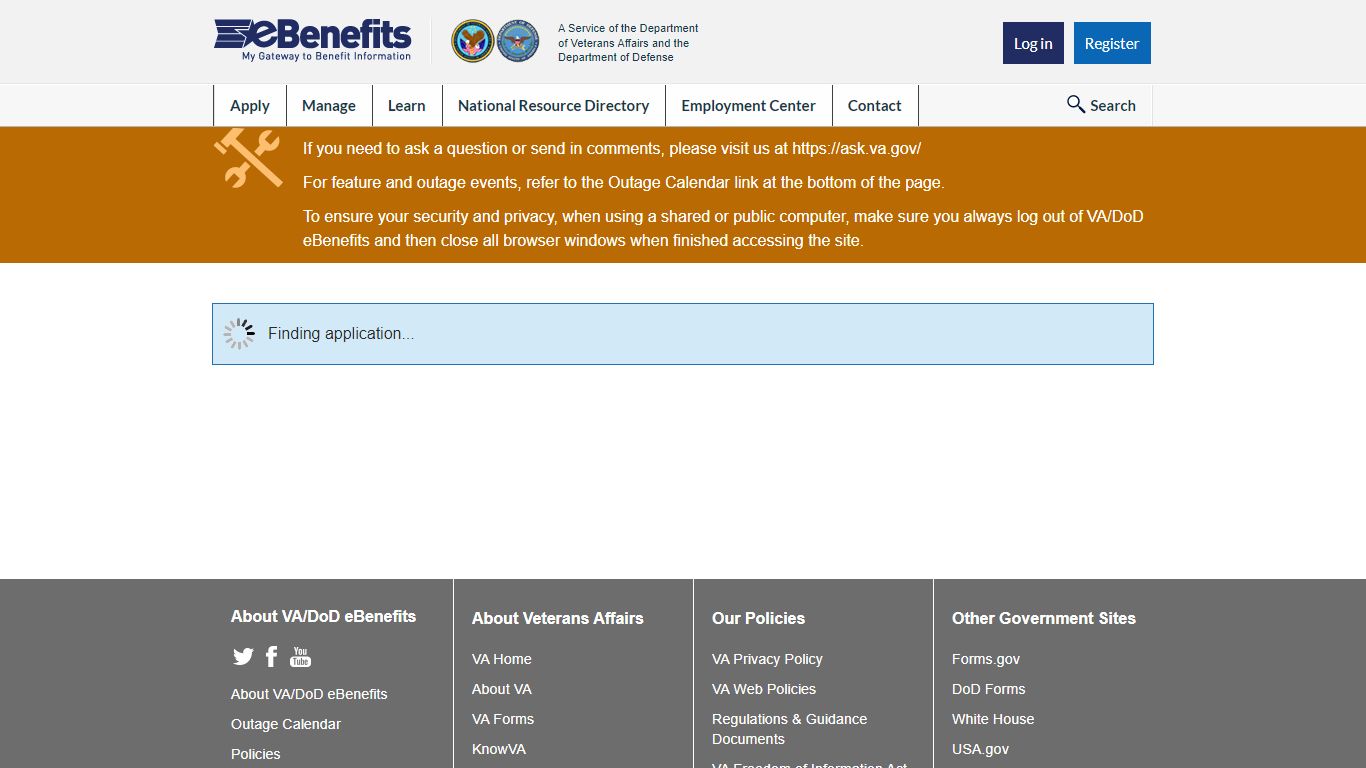
Task: Click the loading spinner icon
Action: pos(239,334)
